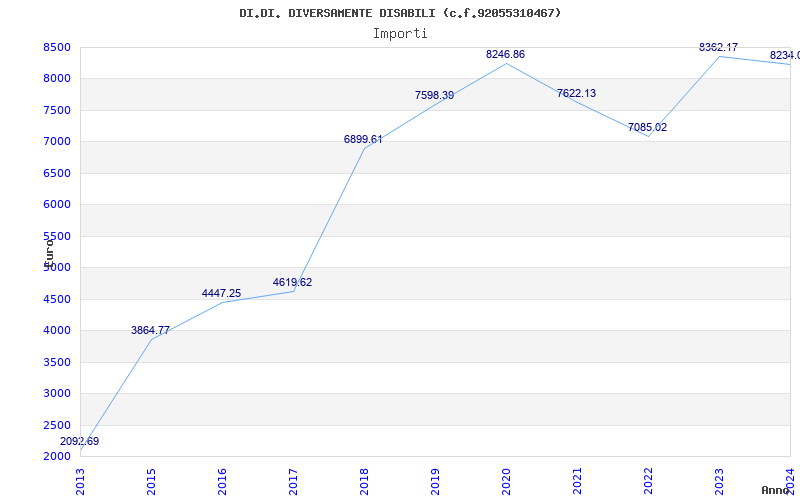Click the 2022 year axis label

648,481
